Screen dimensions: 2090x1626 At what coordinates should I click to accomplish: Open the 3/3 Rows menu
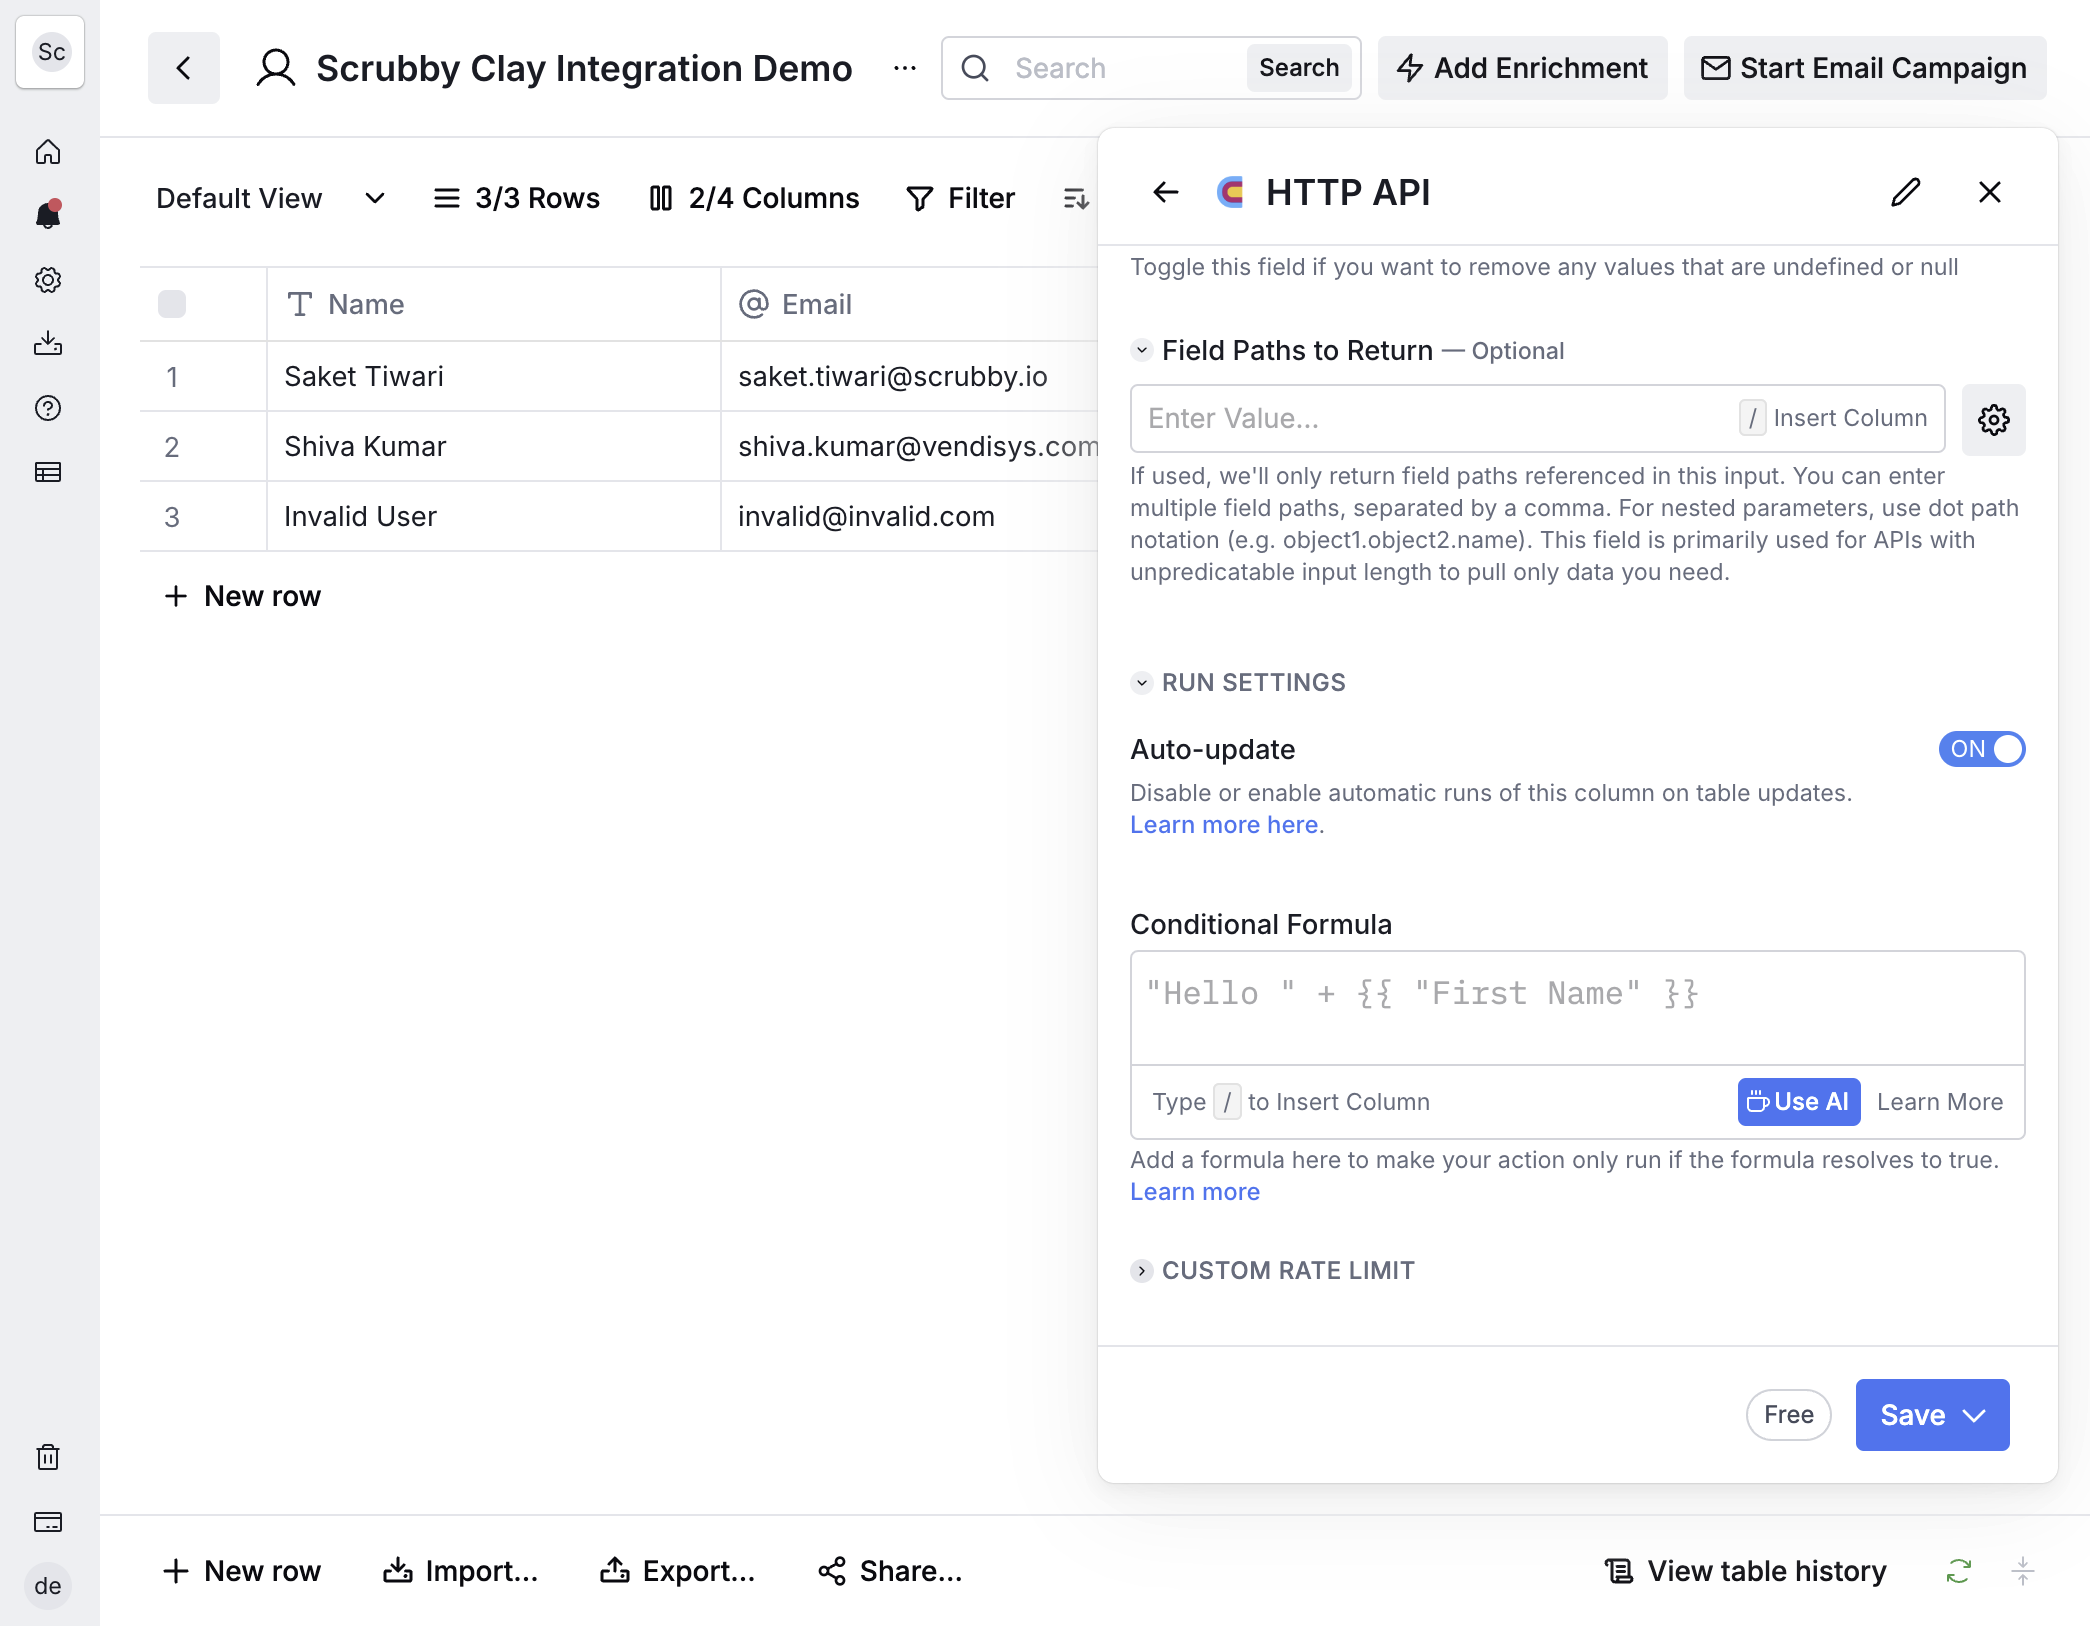516,198
